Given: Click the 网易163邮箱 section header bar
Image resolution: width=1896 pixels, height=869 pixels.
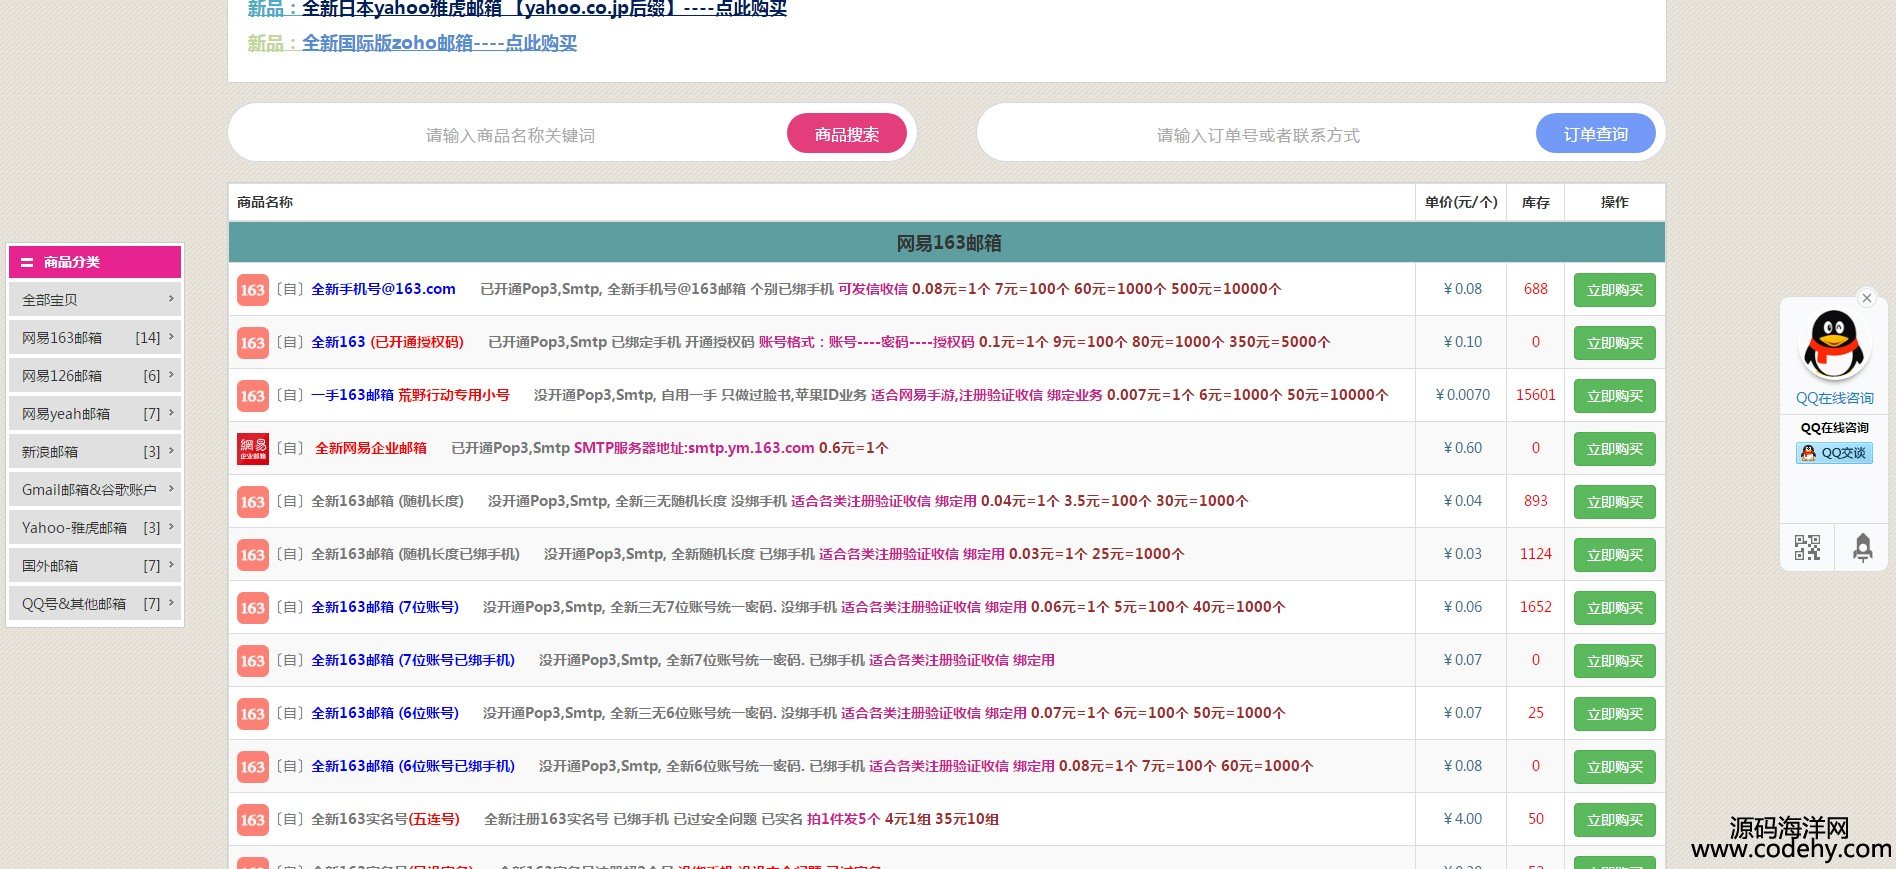Looking at the screenshot, I should point(947,243).
